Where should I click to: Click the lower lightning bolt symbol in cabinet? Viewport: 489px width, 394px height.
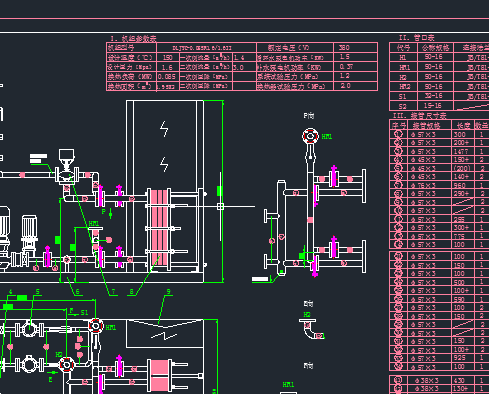(x=164, y=164)
